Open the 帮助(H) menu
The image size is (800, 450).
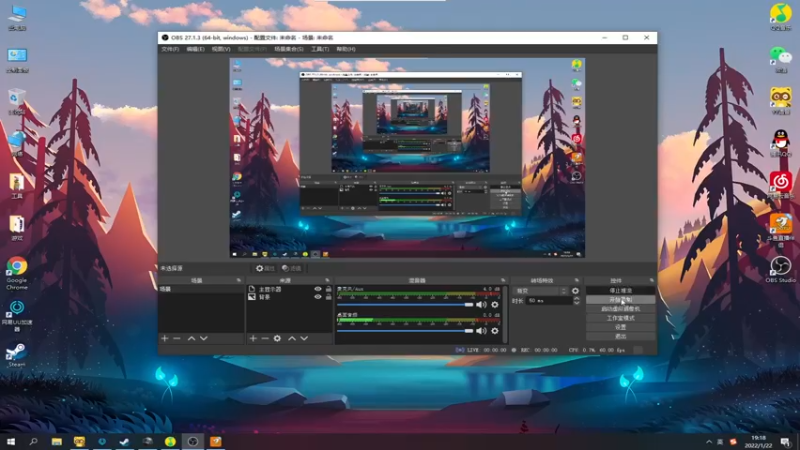pyautogui.click(x=345, y=49)
